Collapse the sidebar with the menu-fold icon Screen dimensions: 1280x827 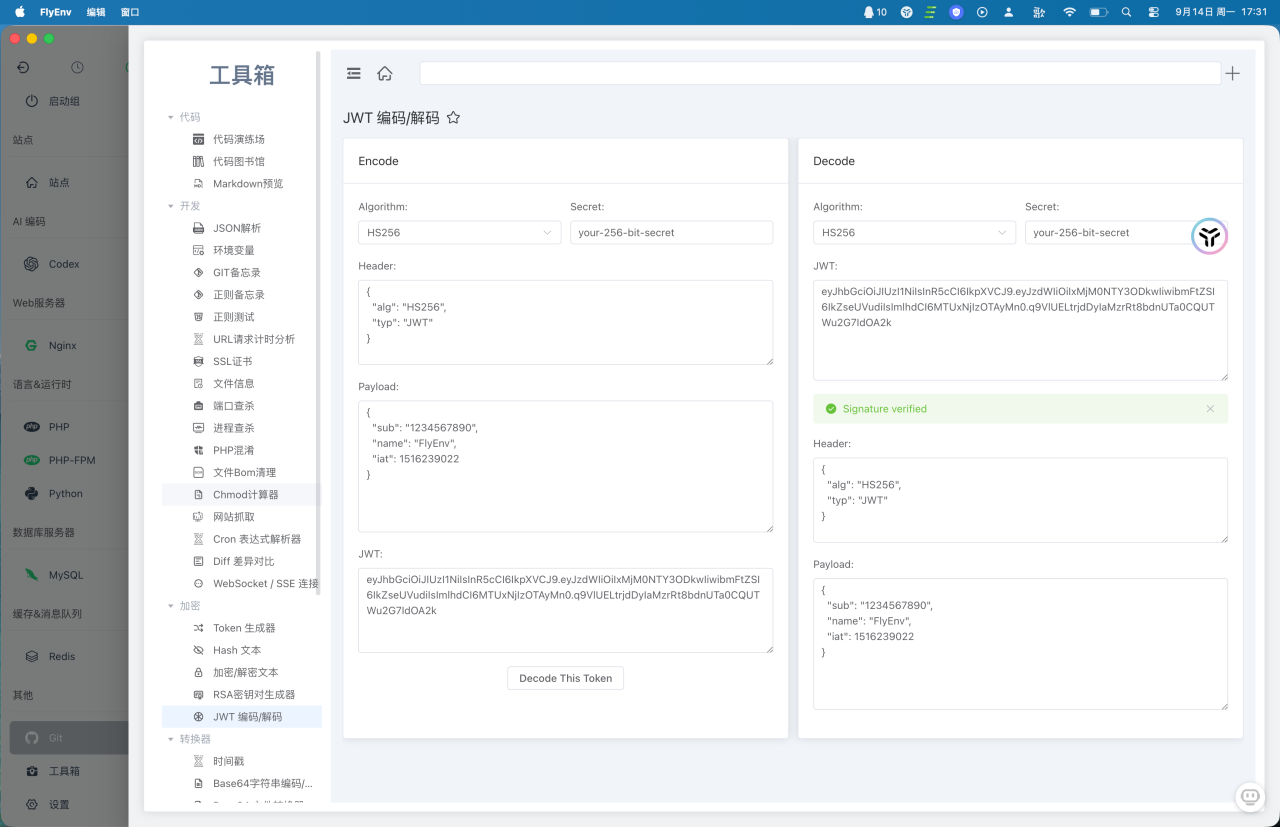pos(354,73)
